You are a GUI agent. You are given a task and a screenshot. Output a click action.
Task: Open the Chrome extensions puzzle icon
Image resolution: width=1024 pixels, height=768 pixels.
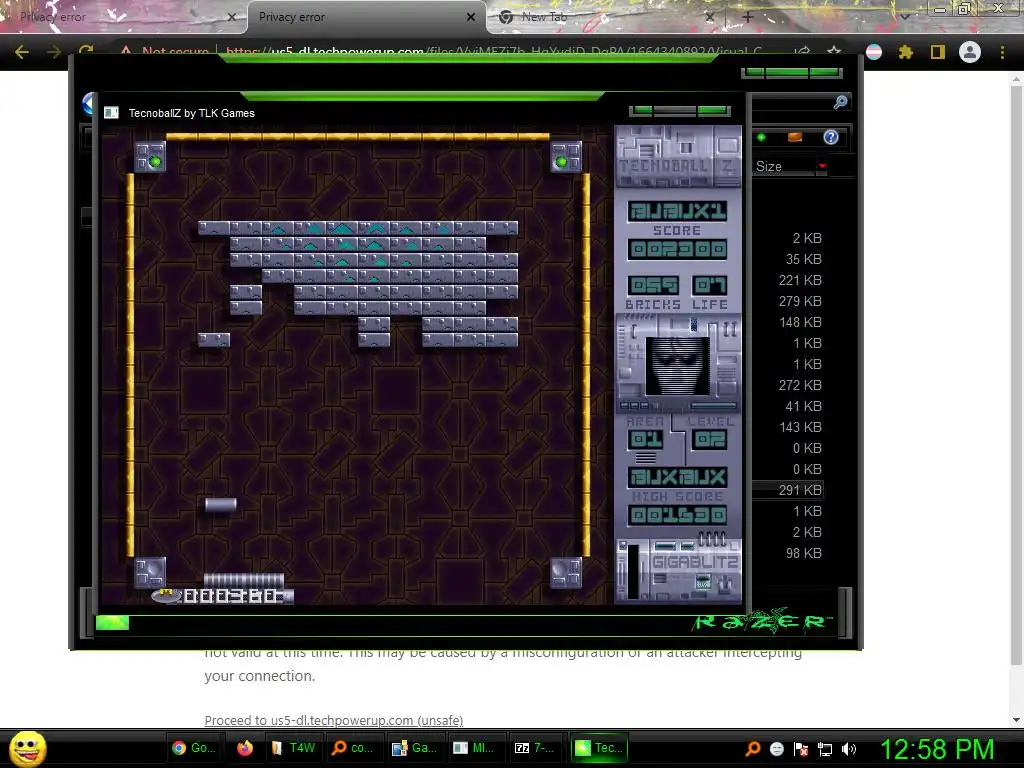tap(905, 52)
